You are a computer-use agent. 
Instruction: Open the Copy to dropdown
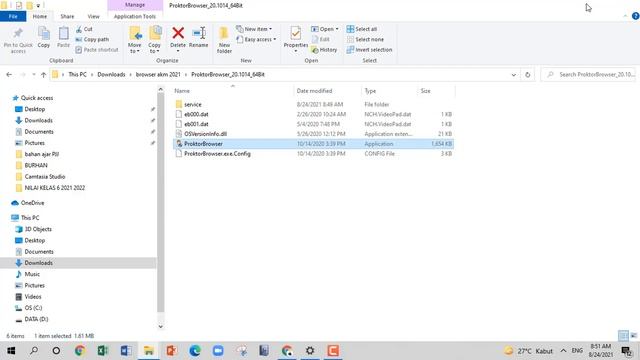tap(154, 40)
